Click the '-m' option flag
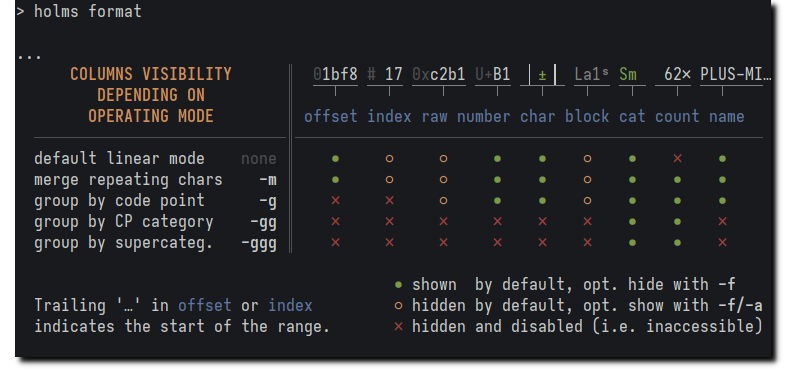The image size is (786, 372). coord(268,179)
